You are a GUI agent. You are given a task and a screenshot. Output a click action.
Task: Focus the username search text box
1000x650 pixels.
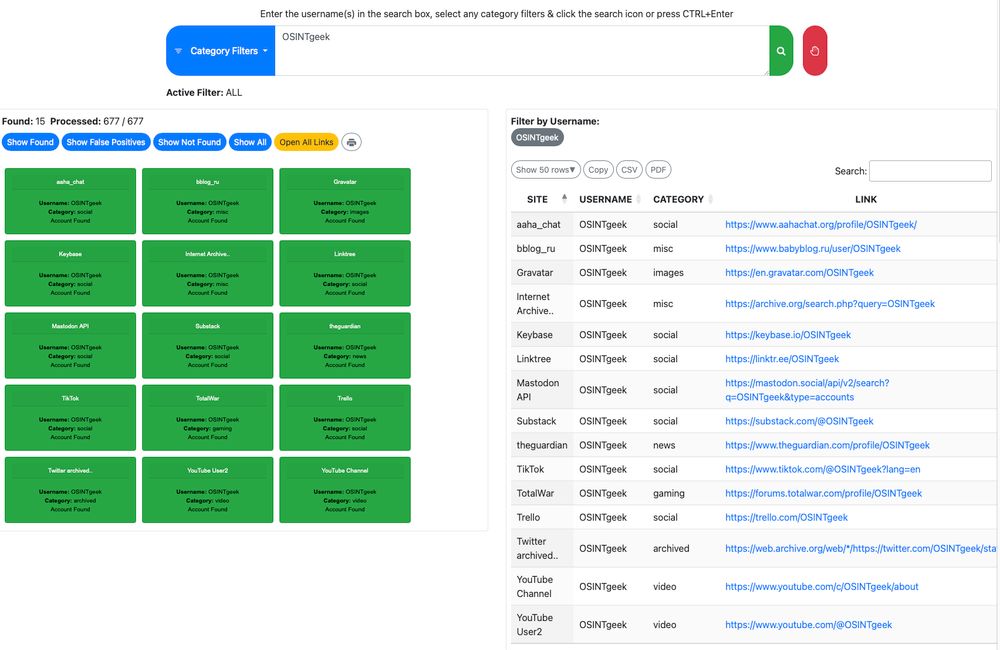click(x=522, y=51)
